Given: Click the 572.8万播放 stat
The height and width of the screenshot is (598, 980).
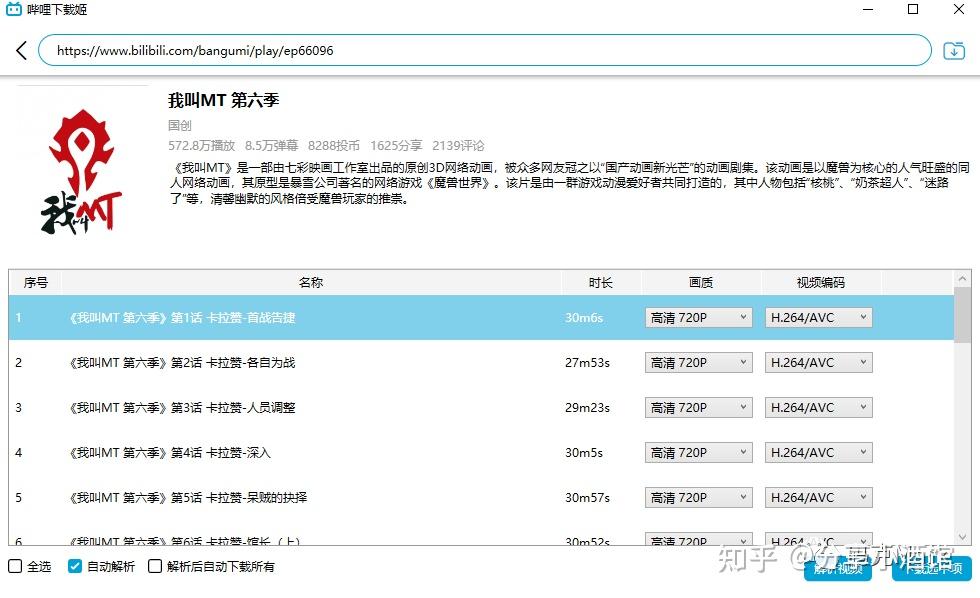Looking at the screenshot, I should (201, 146).
